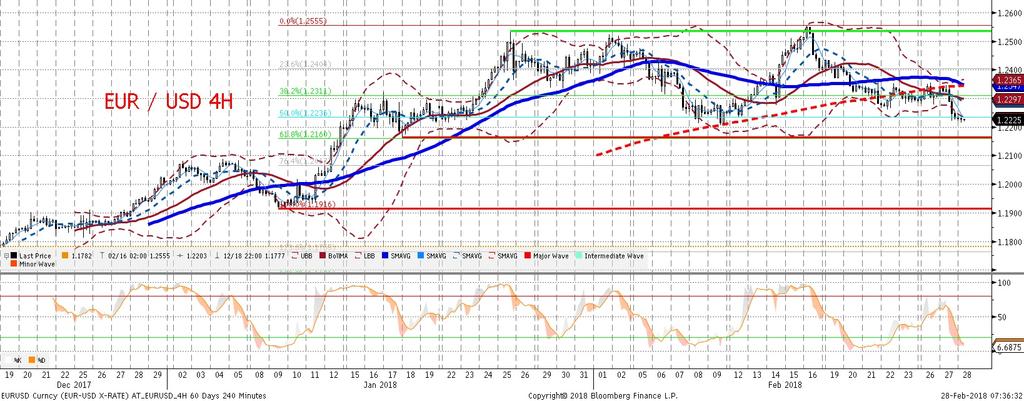Screen dimensions: 1024x401
Task: Click the orange 1.1782 legend marker
Action: coord(65,256)
